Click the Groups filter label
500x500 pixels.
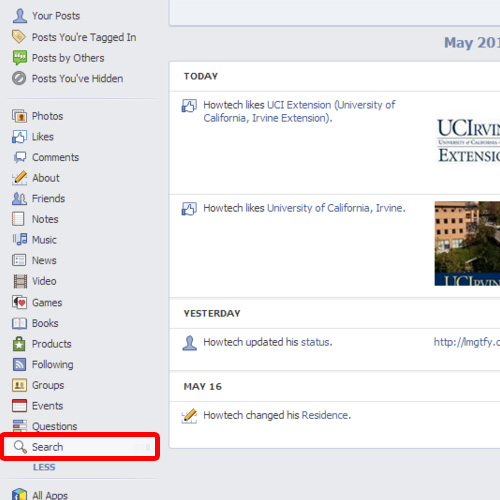48,386
